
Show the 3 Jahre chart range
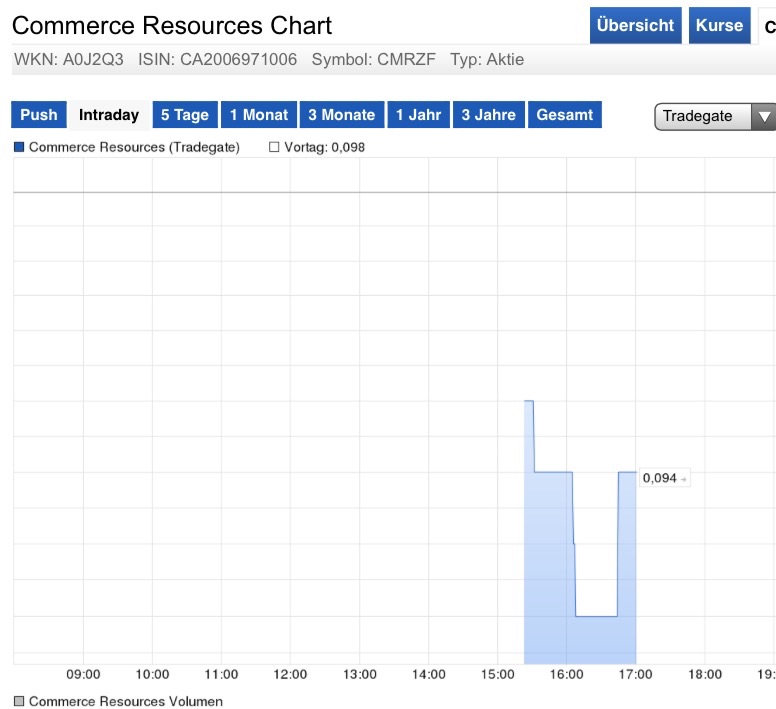pos(489,115)
